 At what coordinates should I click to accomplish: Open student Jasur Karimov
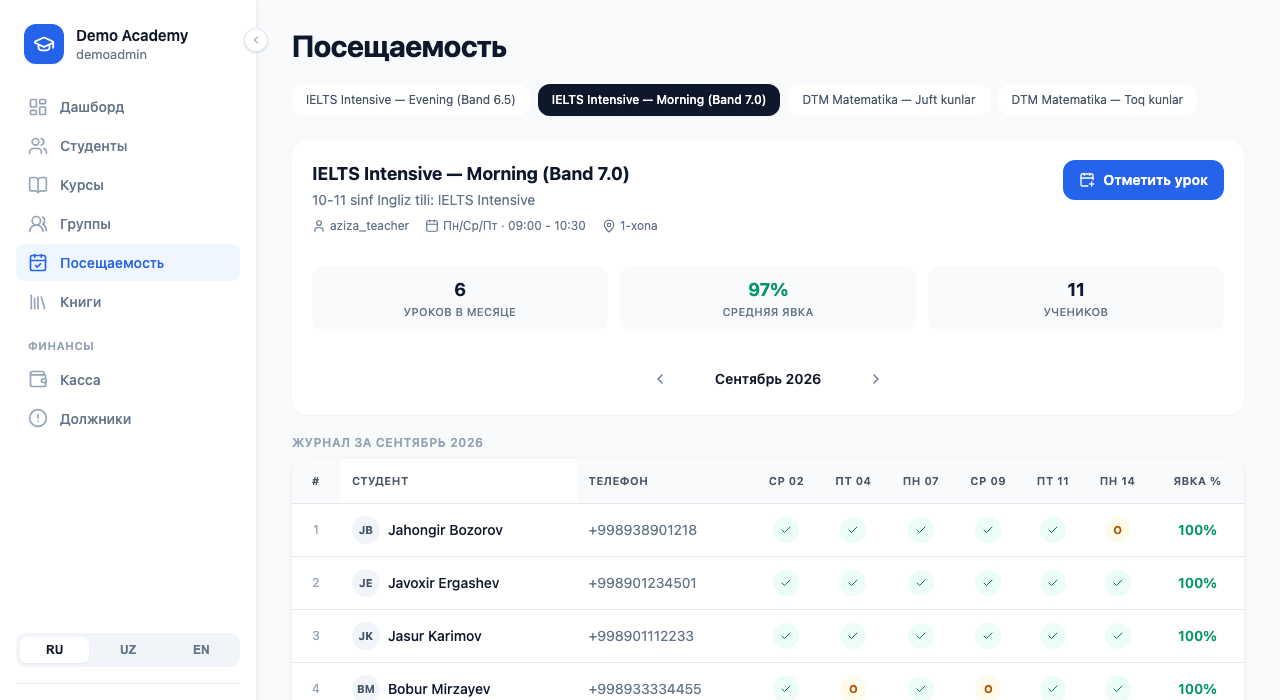click(x=435, y=636)
